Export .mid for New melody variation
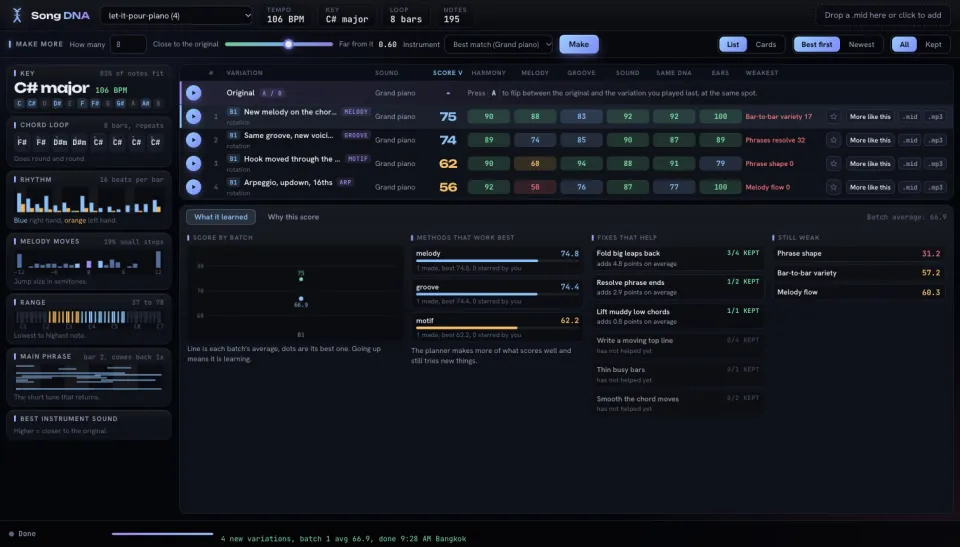Image resolution: width=960 pixels, height=547 pixels. [x=910, y=116]
